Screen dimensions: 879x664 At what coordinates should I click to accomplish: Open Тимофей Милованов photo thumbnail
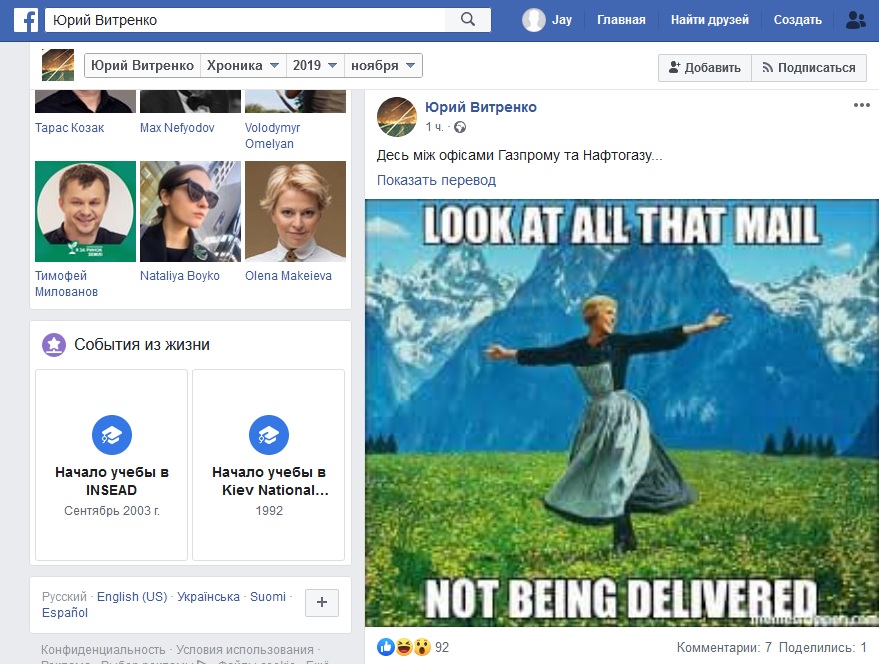tap(85, 211)
